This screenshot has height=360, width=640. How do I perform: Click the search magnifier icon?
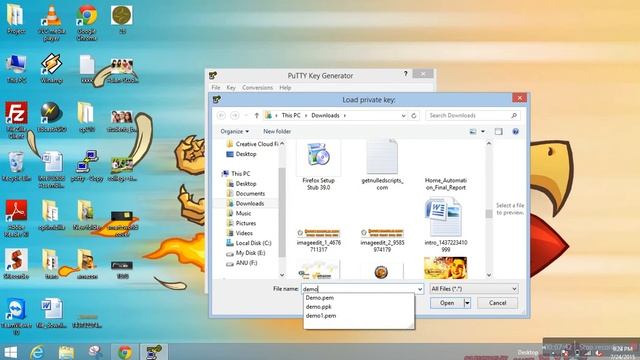514,116
